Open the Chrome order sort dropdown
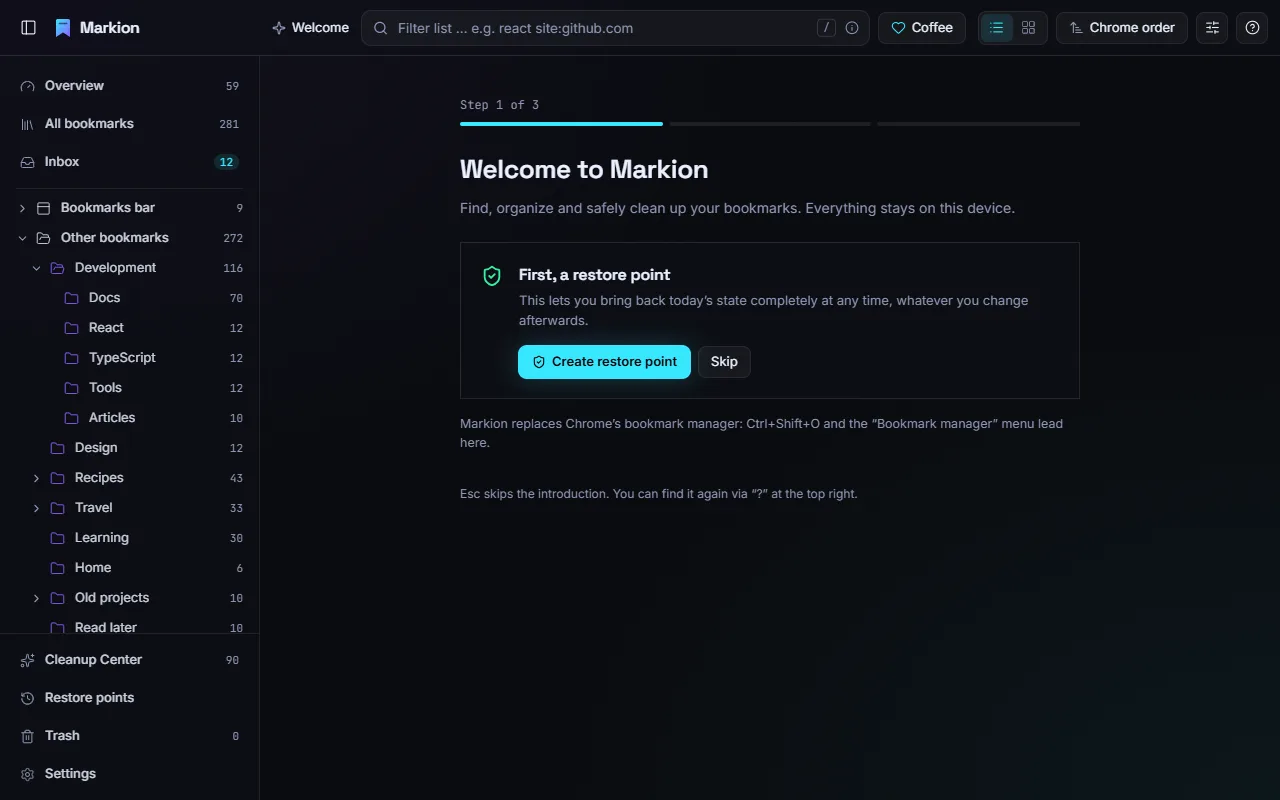Image resolution: width=1280 pixels, height=800 pixels. coord(1122,28)
